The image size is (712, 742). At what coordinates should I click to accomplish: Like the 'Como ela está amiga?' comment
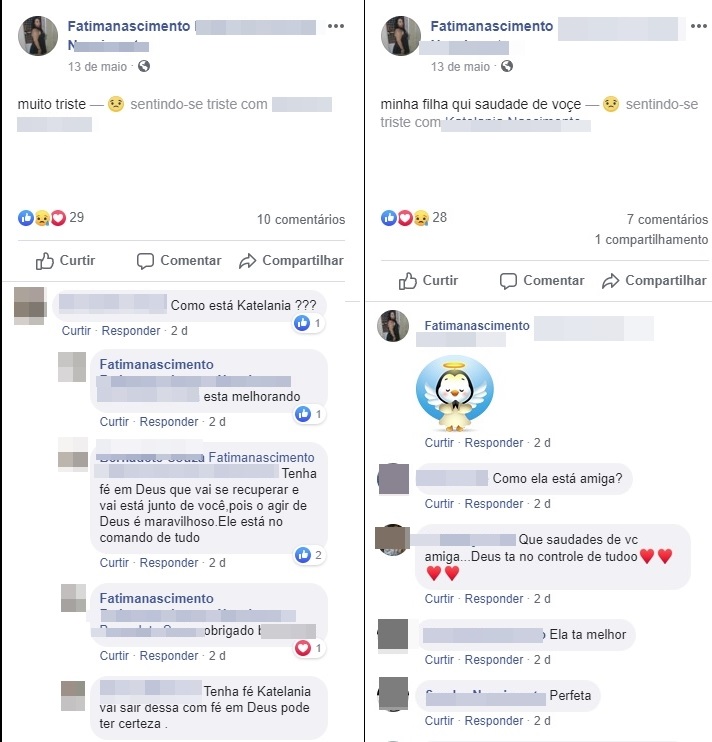tap(439, 504)
